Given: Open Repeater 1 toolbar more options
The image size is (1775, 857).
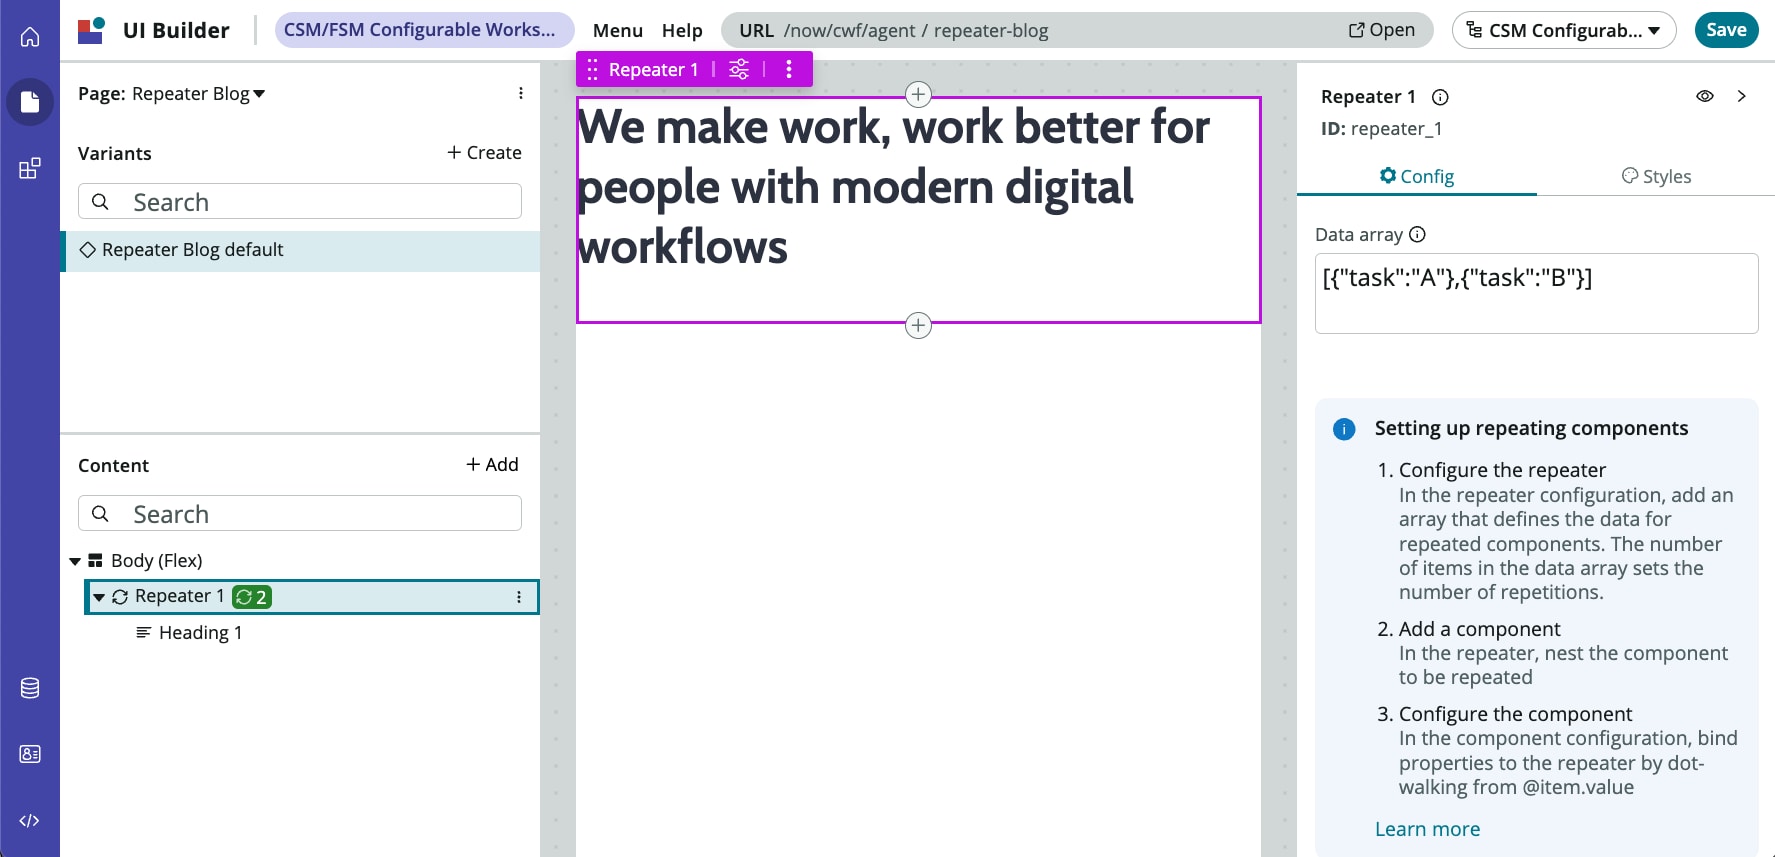Looking at the screenshot, I should (789, 69).
